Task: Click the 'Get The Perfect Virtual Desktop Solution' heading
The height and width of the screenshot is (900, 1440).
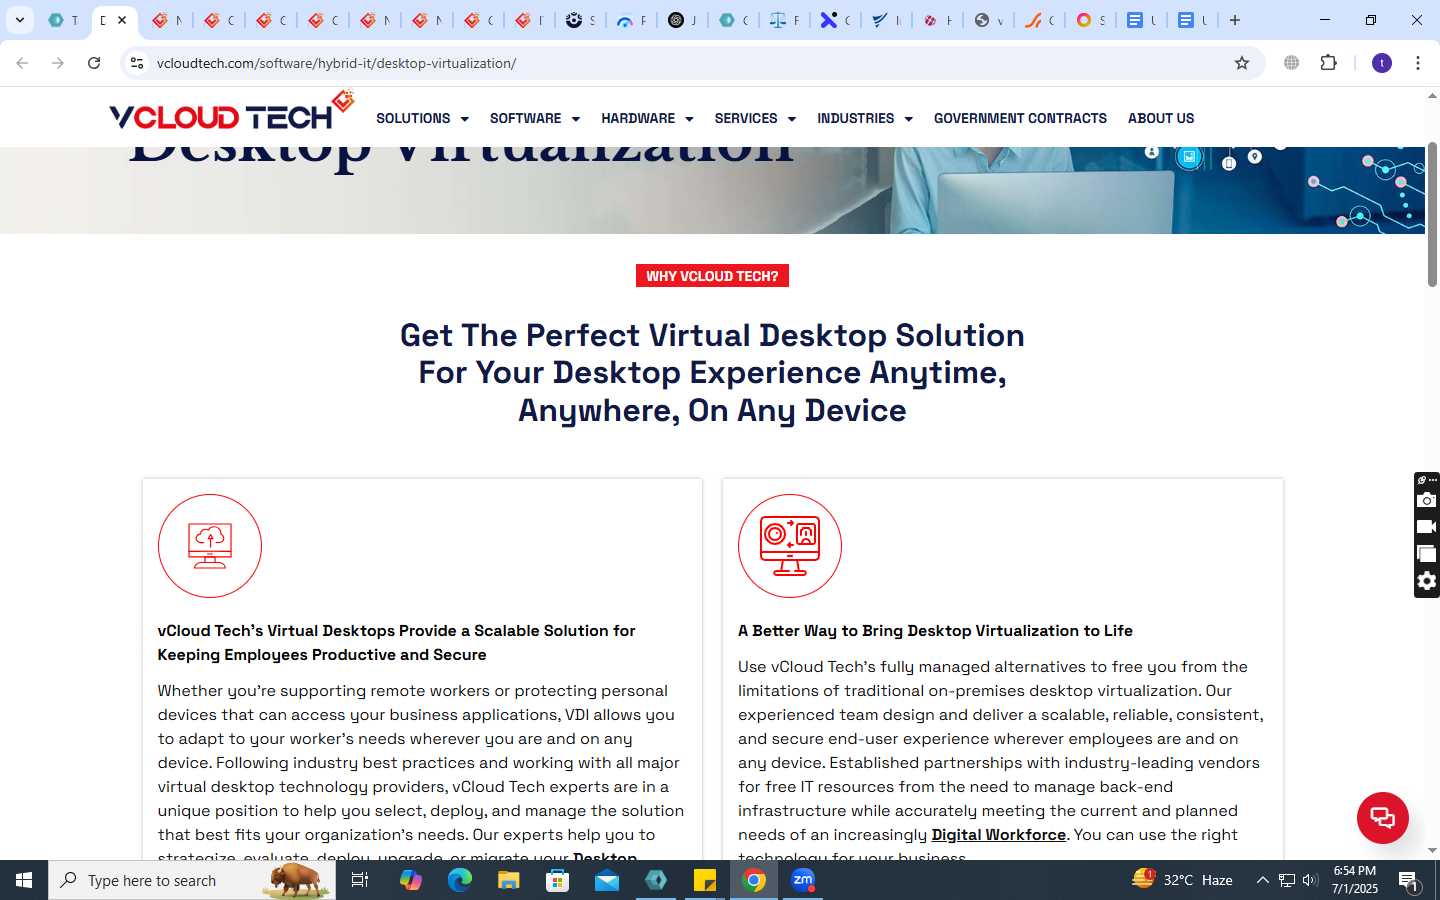Action: [712, 372]
